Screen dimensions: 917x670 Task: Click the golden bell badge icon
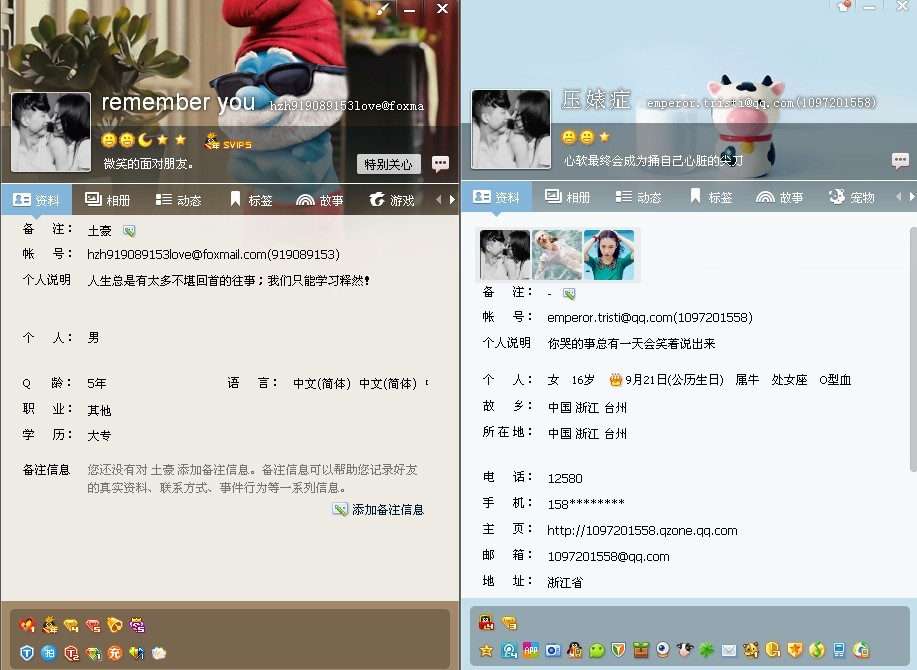pos(115,624)
